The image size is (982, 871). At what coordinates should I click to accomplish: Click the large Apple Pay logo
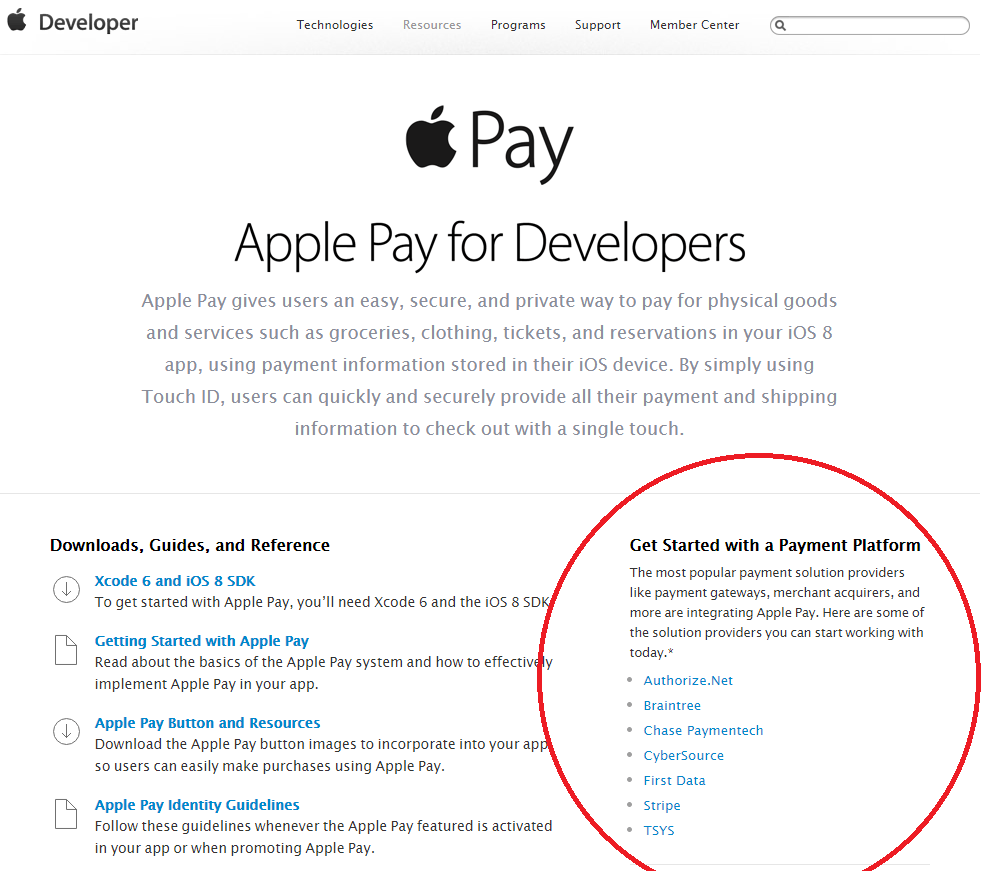tap(489, 143)
